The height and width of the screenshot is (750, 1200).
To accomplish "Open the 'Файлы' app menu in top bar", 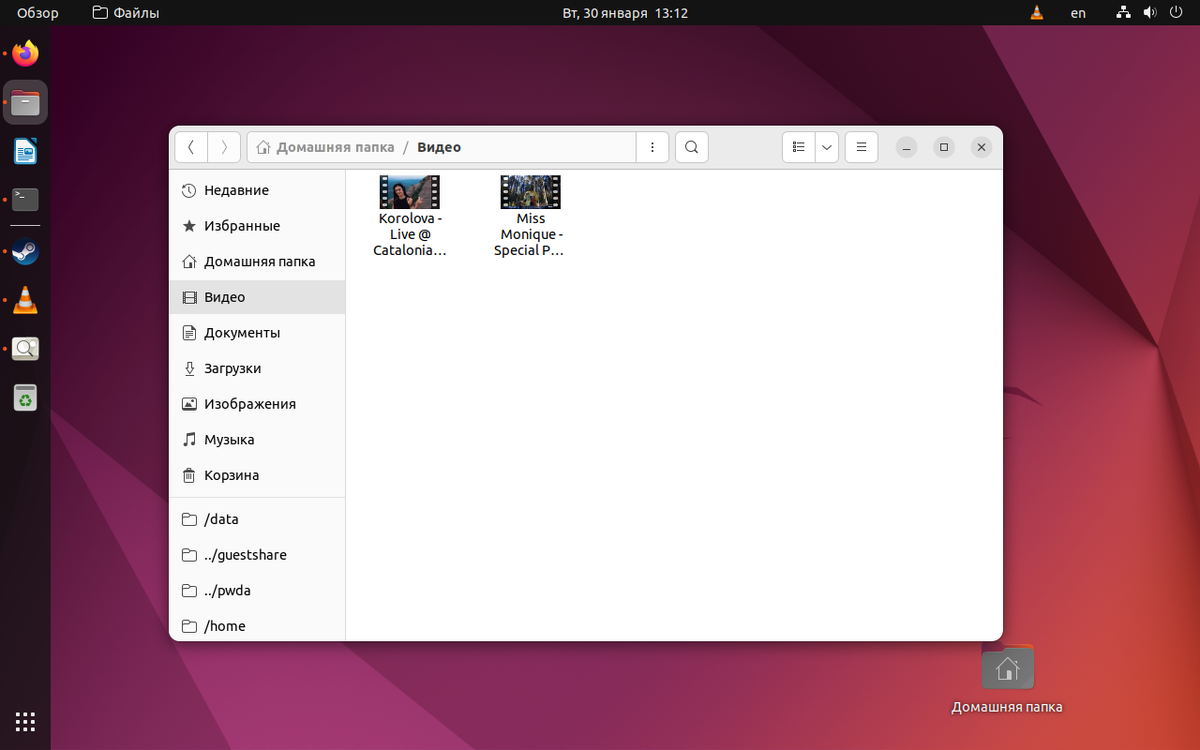I will 126,13.
